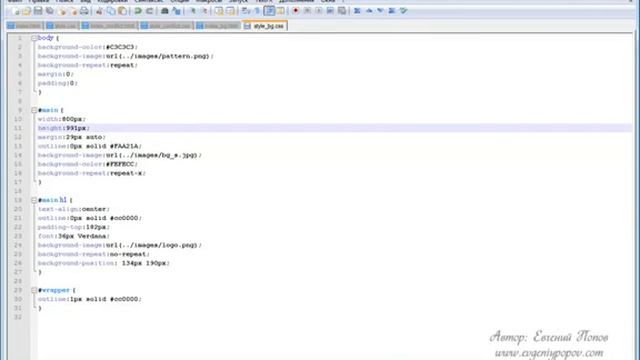The height and width of the screenshot is (360, 640).
Task: Toggle word wrap in the toolbar
Action: 246,11
